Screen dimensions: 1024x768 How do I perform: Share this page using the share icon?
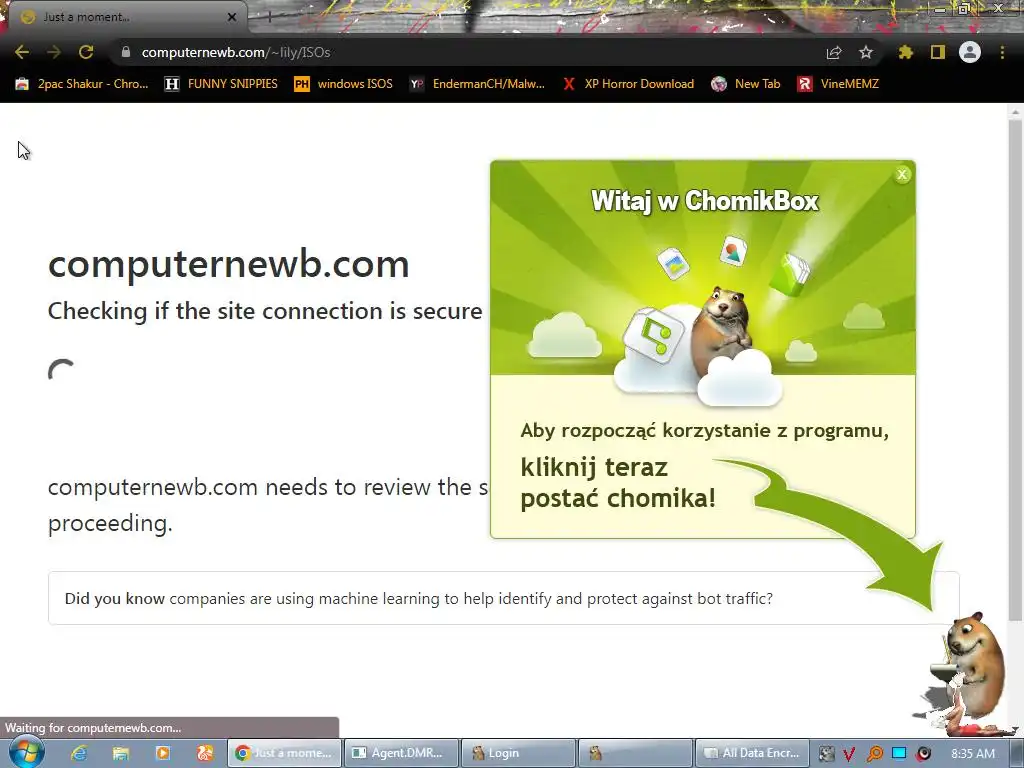(x=834, y=52)
